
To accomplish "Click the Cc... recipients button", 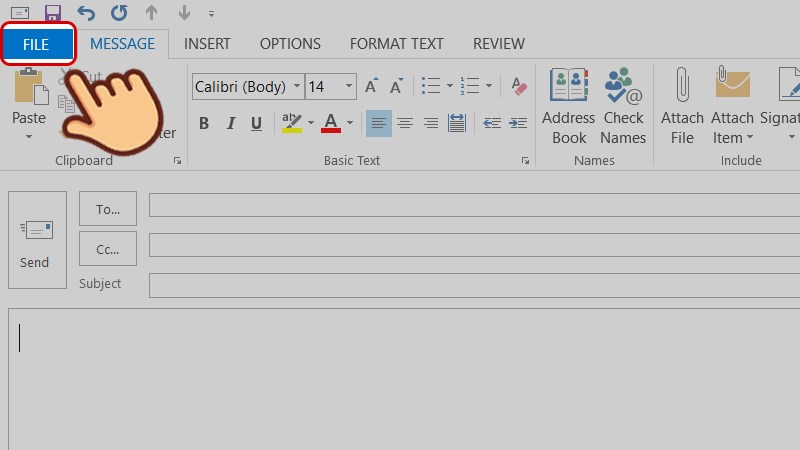I will pos(108,248).
